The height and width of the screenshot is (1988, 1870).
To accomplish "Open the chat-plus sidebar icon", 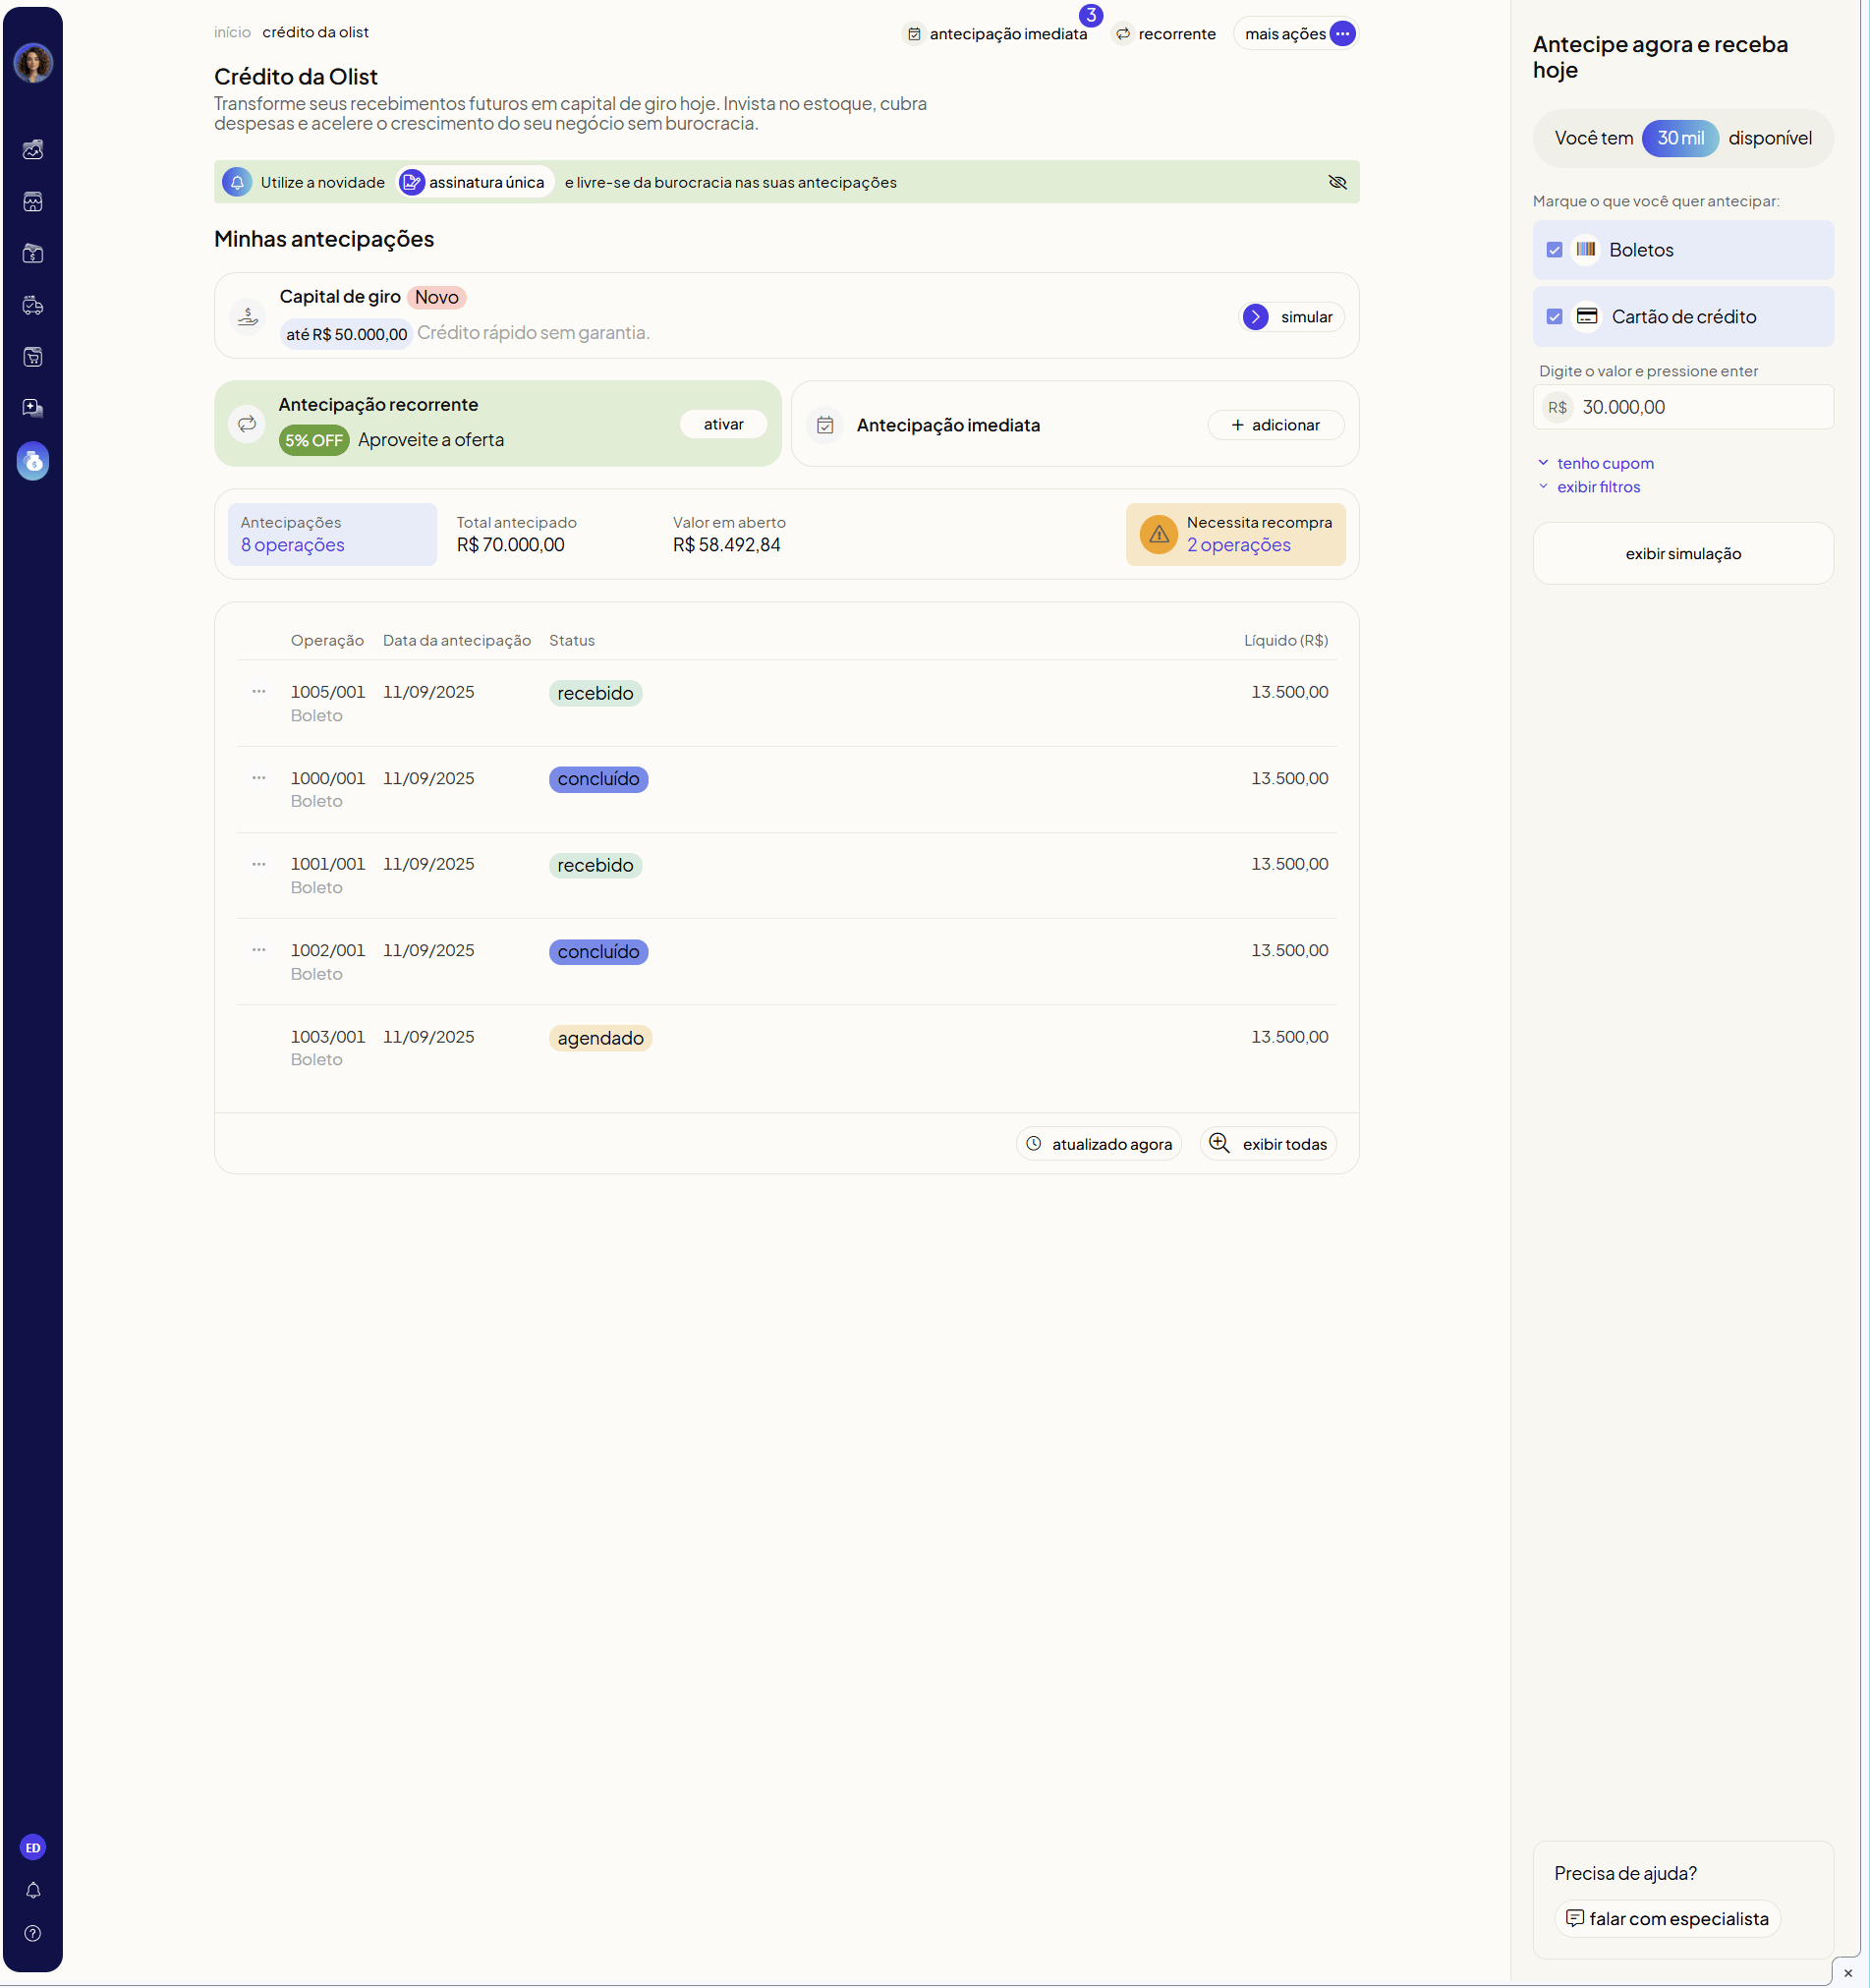I will (x=33, y=408).
